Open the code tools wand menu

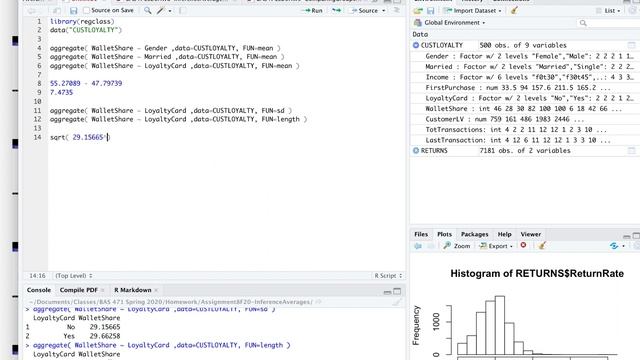click(x=164, y=11)
